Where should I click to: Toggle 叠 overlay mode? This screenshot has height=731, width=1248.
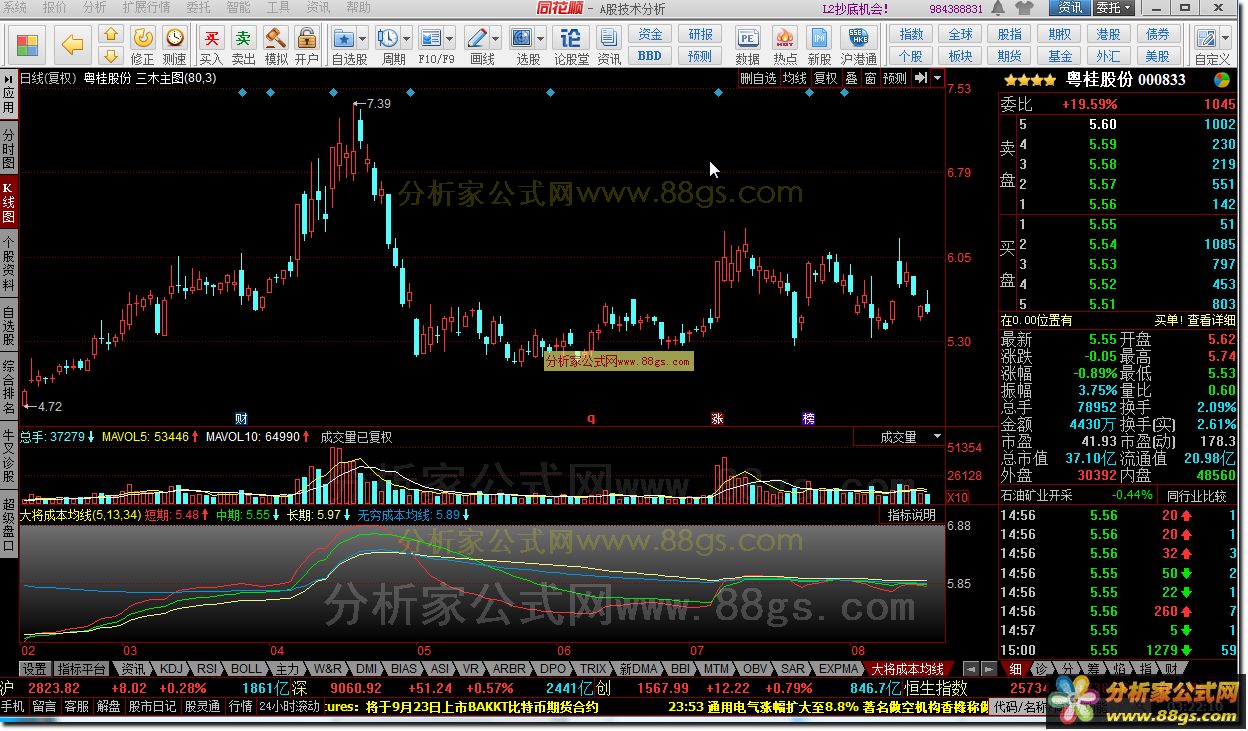852,78
